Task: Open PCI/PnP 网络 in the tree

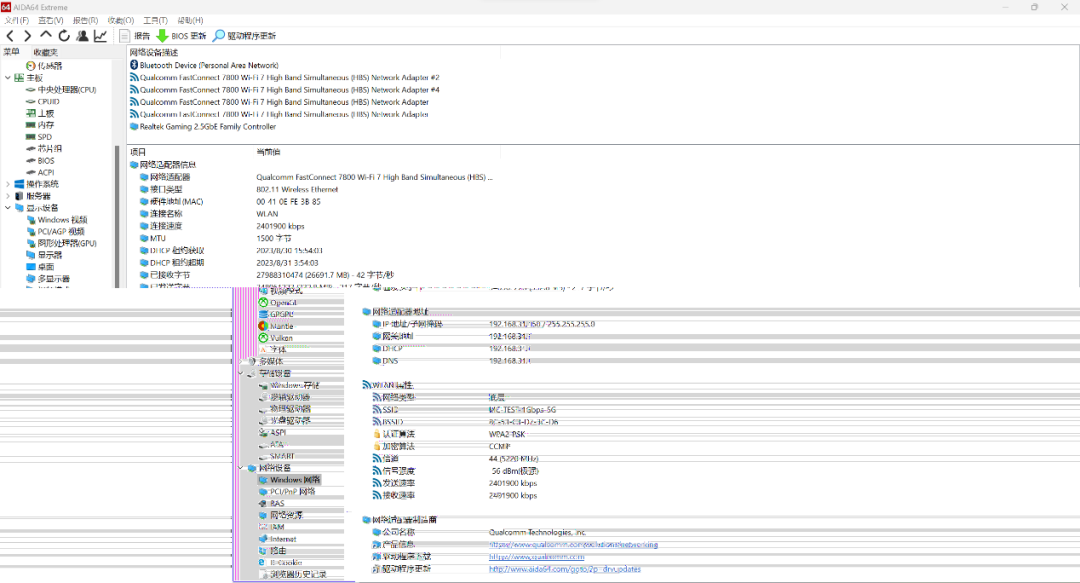Action: point(287,492)
